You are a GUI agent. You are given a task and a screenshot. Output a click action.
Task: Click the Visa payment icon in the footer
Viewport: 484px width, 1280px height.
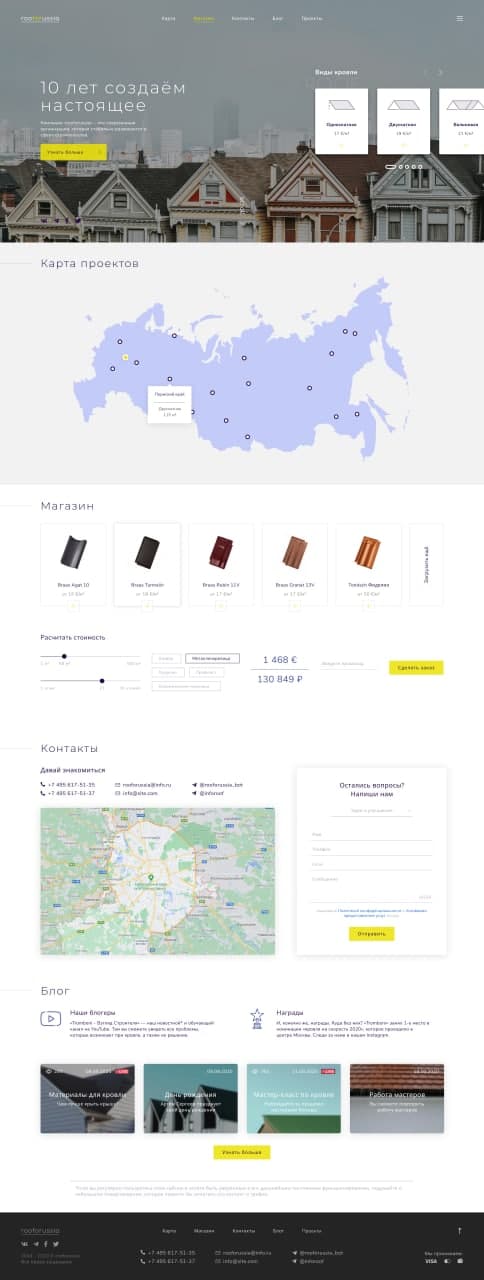tap(431, 1261)
